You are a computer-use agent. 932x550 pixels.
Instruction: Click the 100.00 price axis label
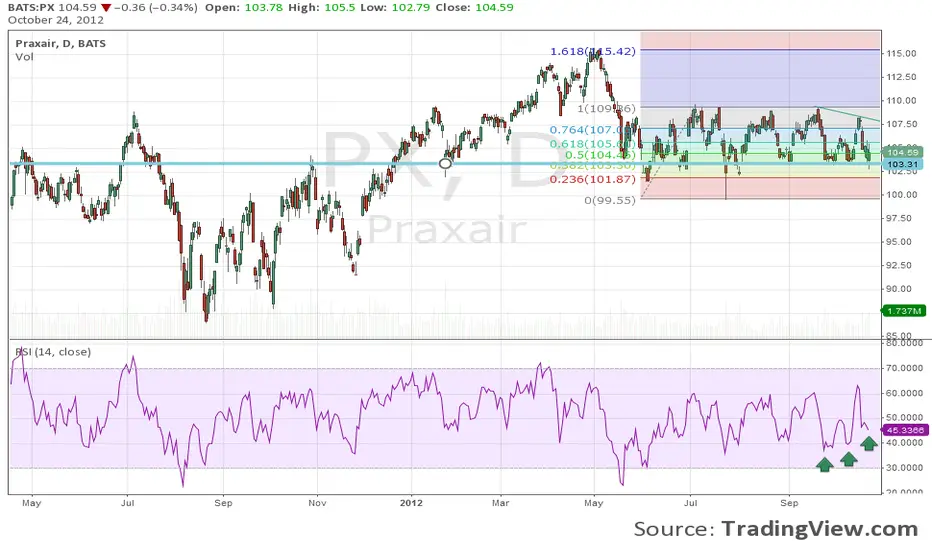click(901, 194)
